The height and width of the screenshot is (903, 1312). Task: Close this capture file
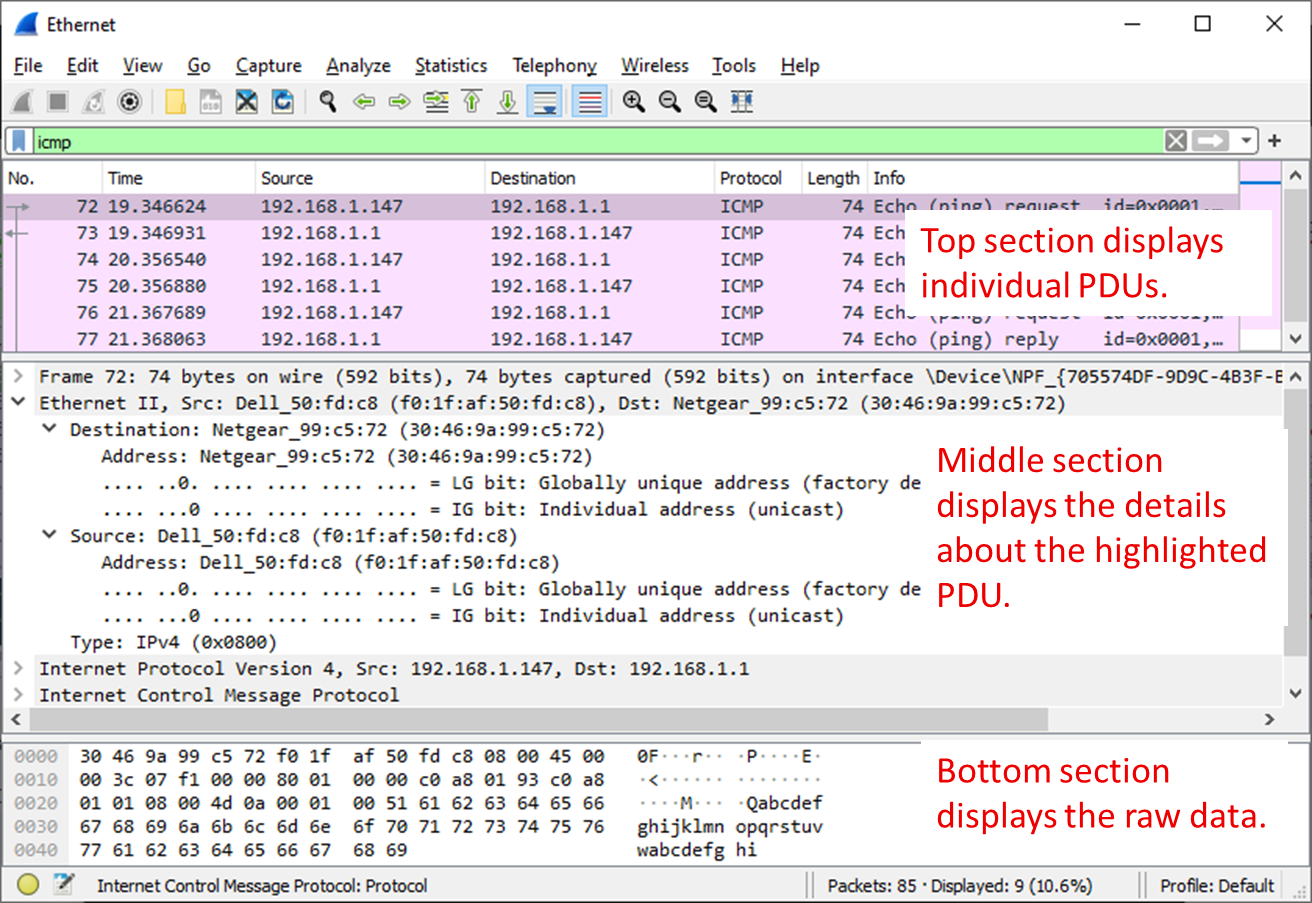click(x=246, y=101)
